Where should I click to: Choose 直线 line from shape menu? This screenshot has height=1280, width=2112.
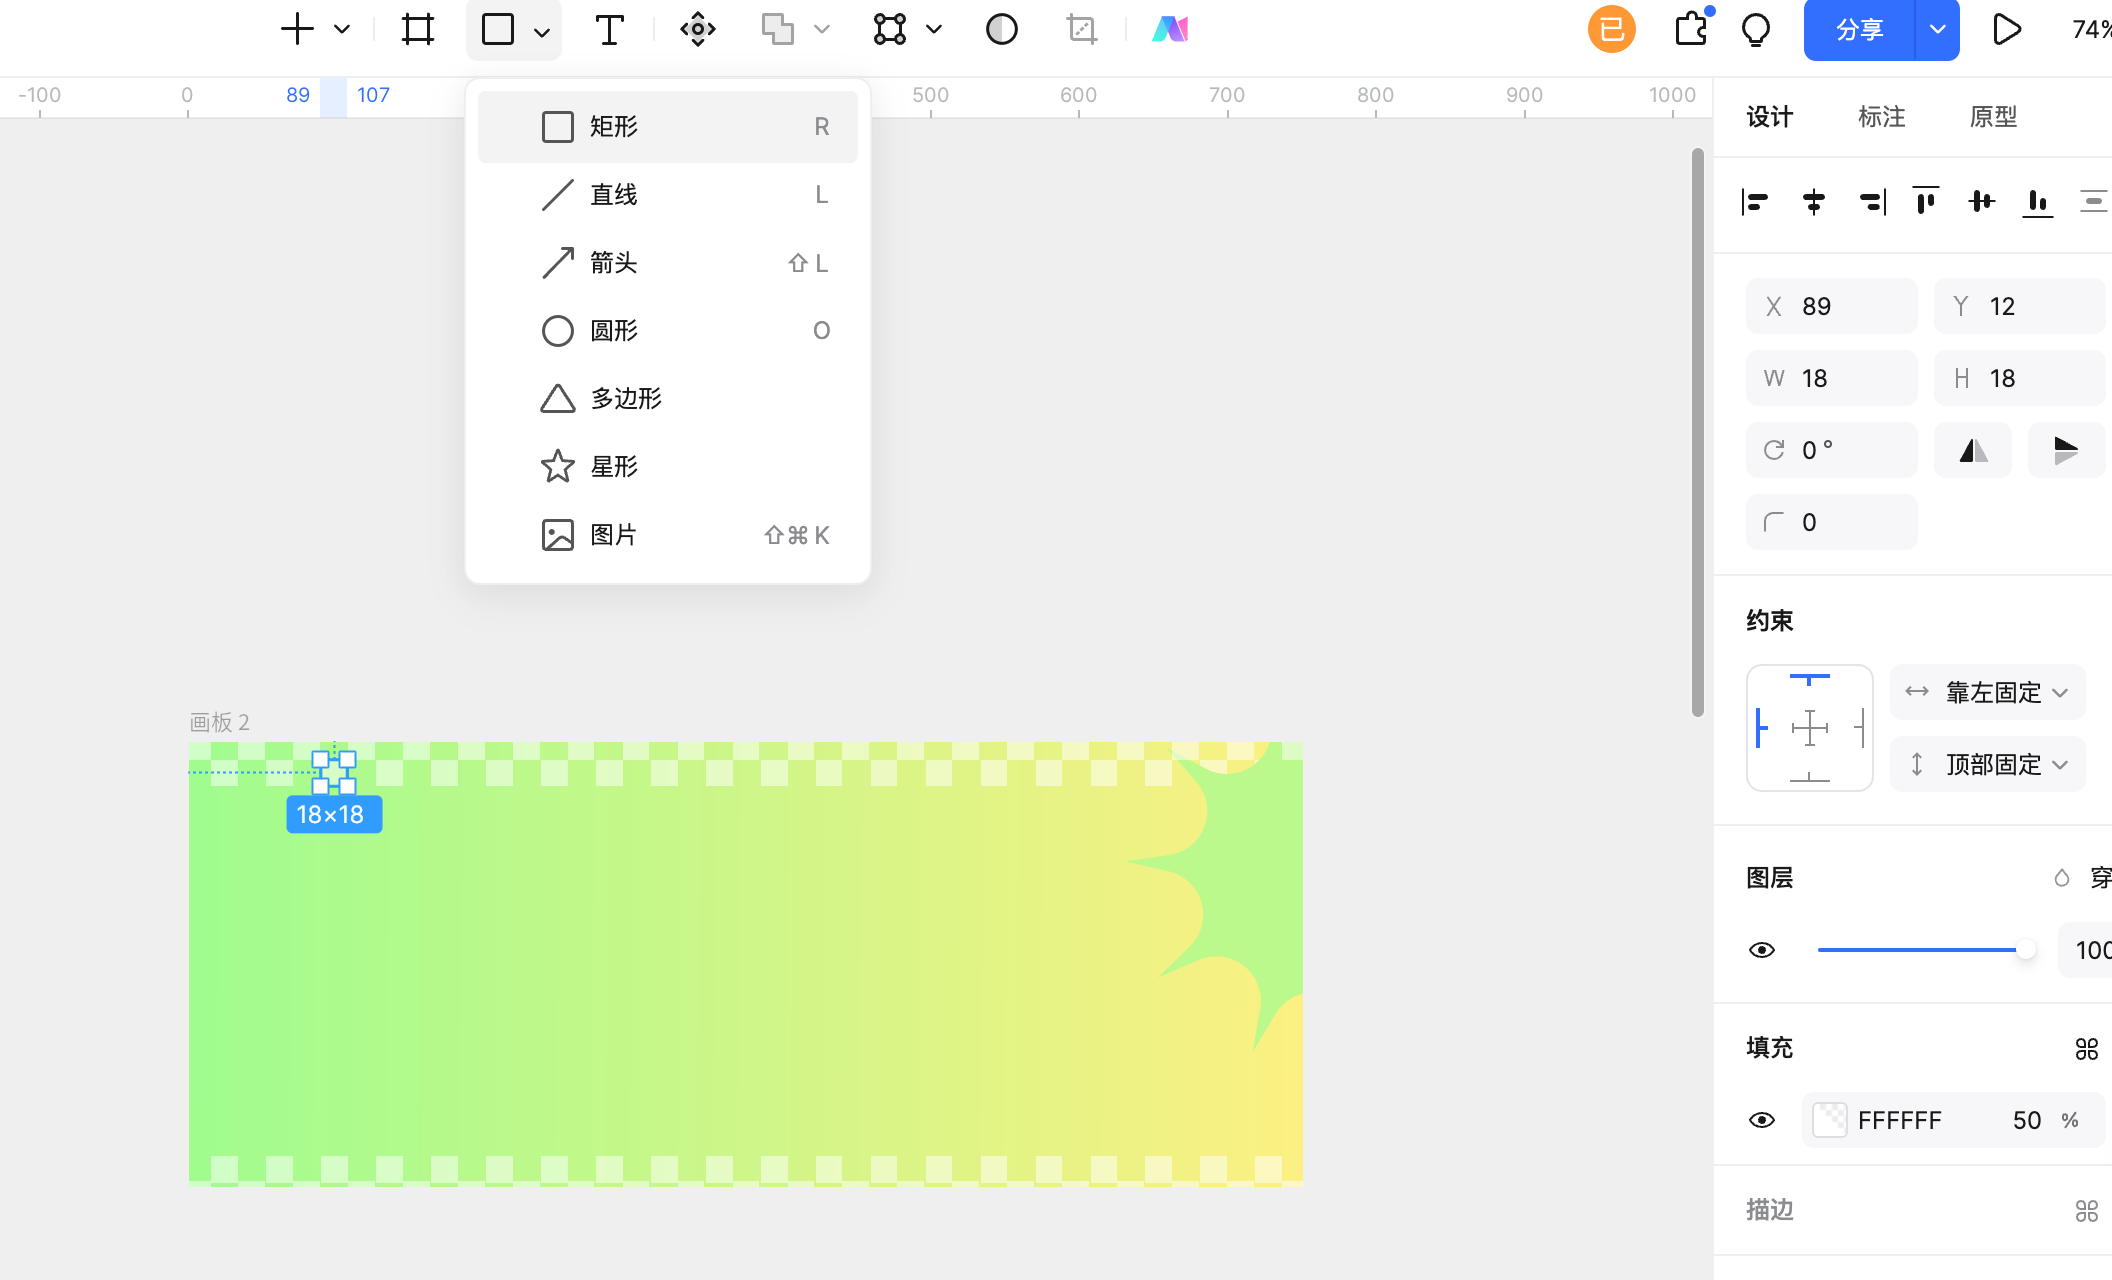(x=668, y=195)
